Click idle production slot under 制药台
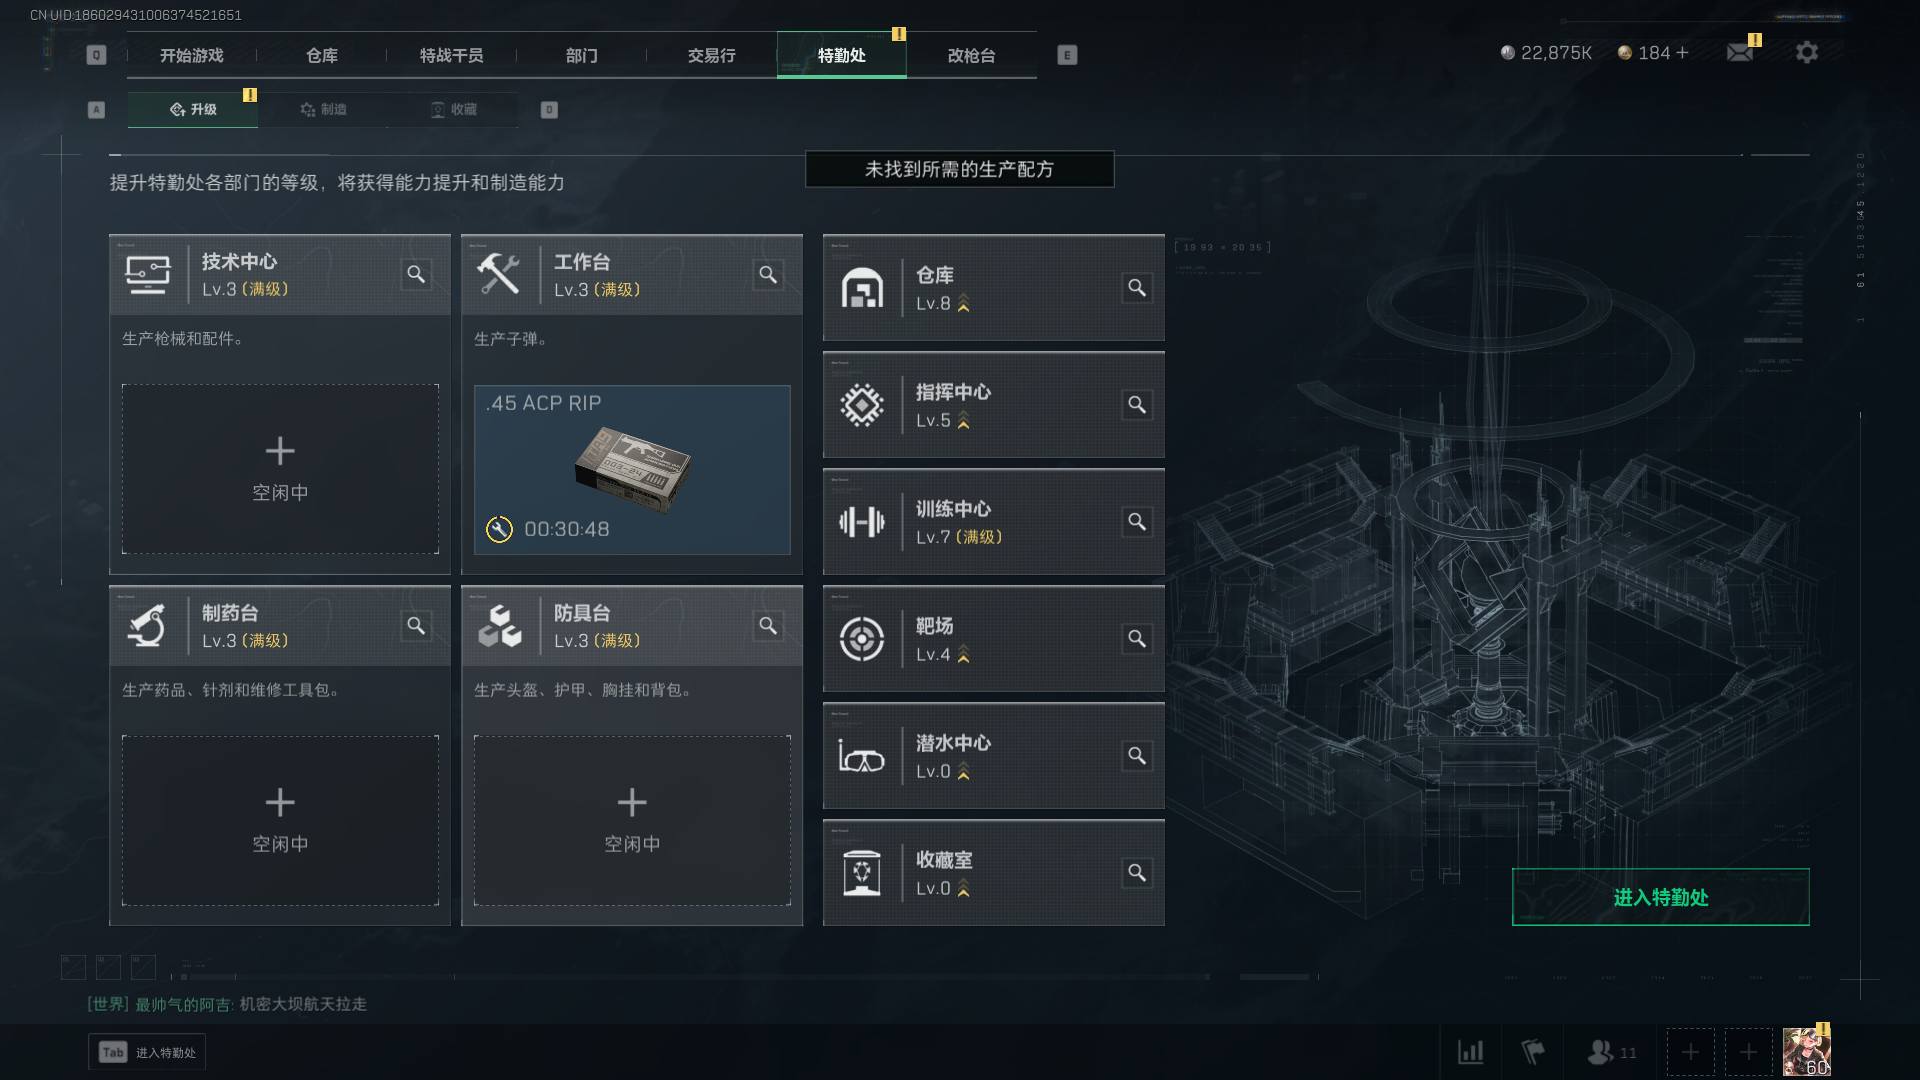 tap(280, 821)
